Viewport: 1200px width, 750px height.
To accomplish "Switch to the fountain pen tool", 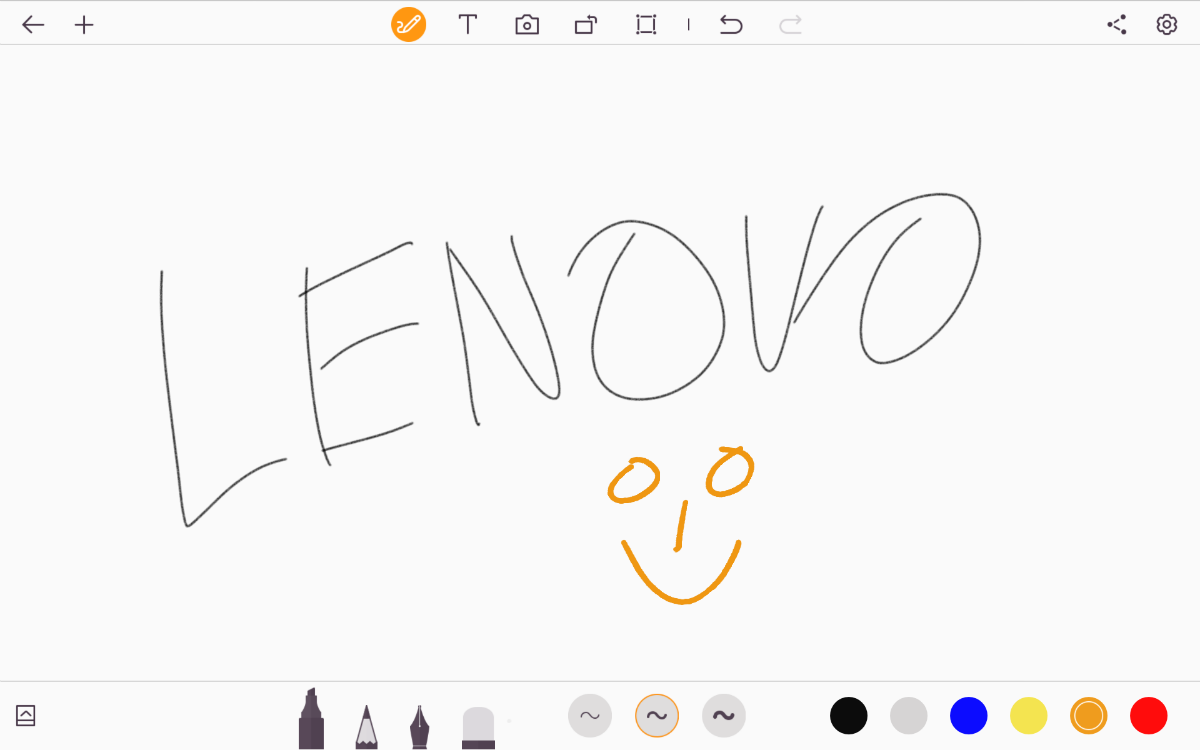I will coord(419,726).
